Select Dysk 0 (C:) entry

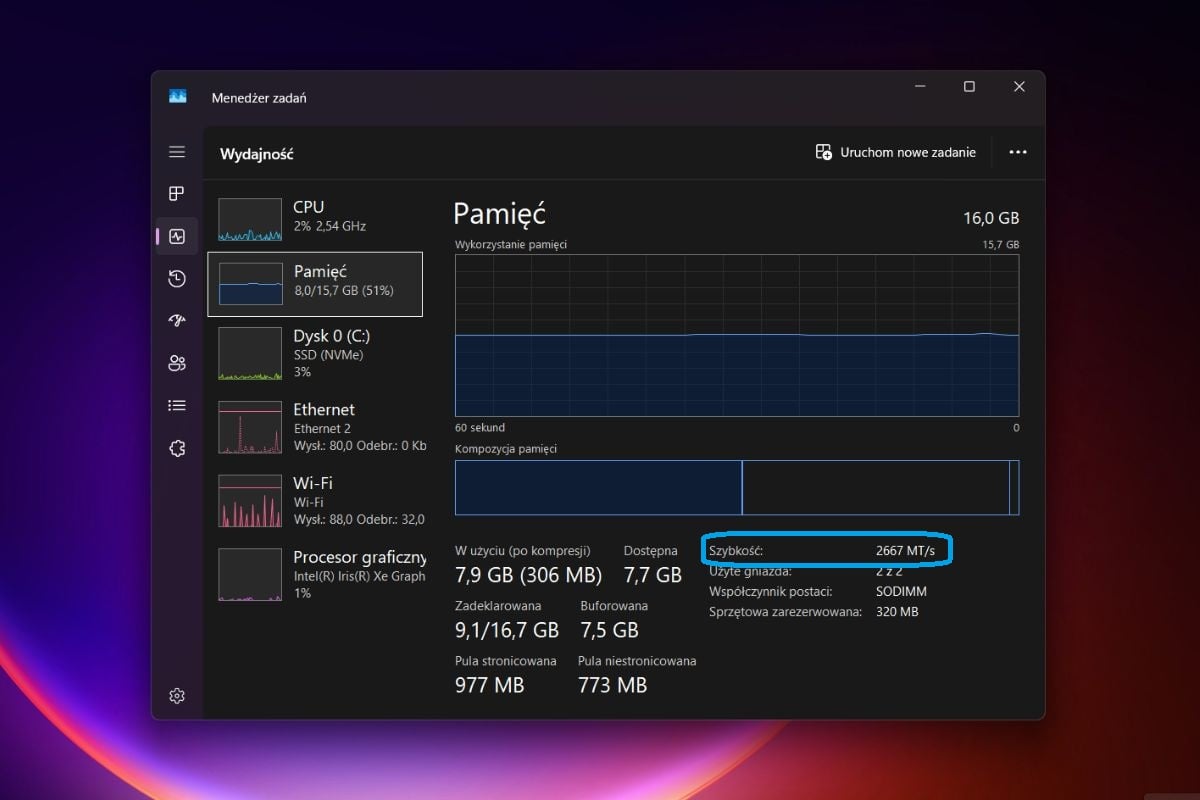[x=315, y=353]
